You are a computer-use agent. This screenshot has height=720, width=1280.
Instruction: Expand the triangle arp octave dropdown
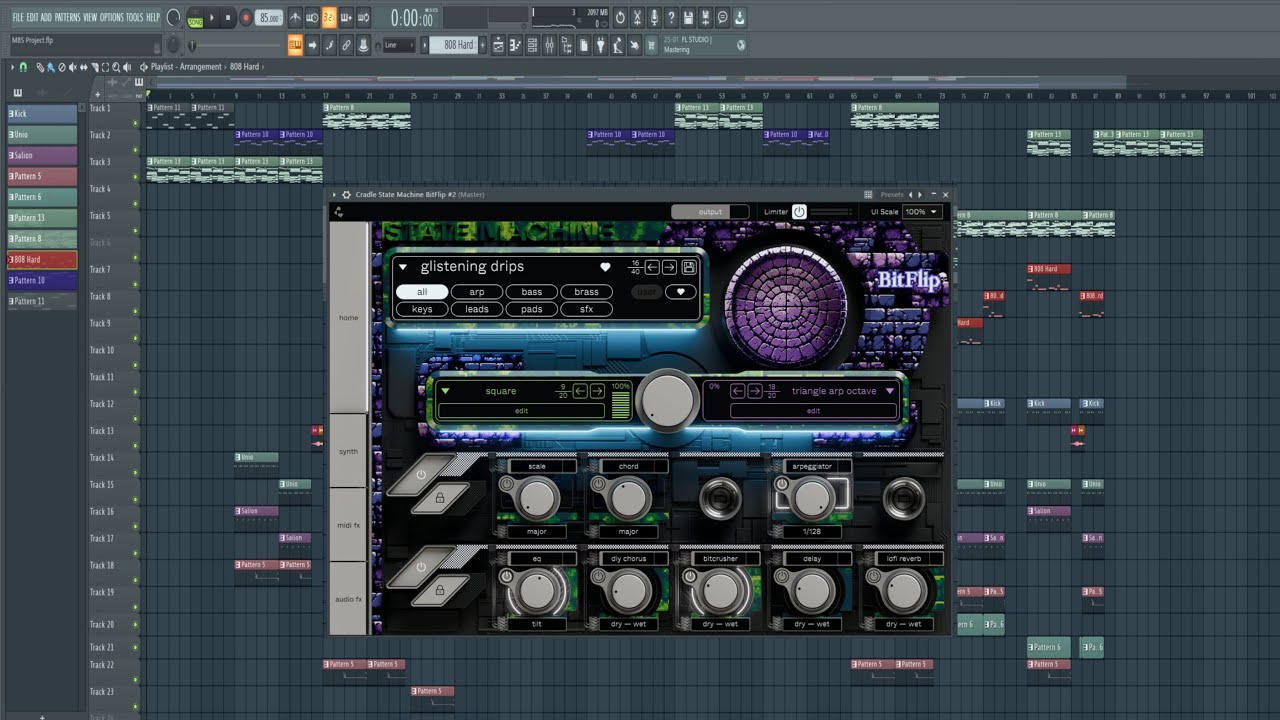[x=890, y=391]
